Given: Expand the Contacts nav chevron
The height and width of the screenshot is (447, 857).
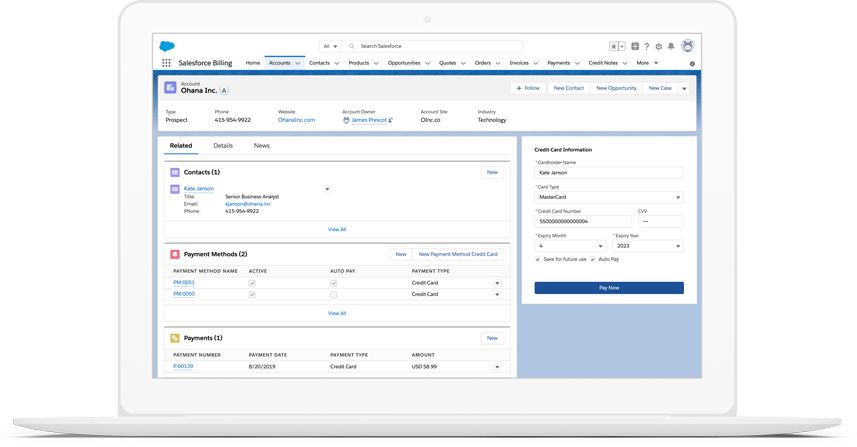Looking at the screenshot, I should 337,63.
